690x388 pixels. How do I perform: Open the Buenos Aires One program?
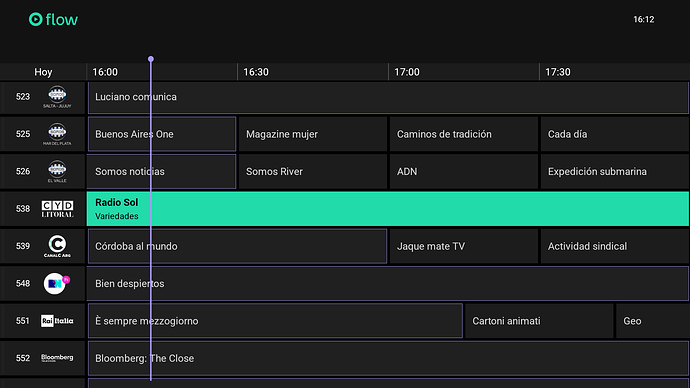[x=162, y=134]
